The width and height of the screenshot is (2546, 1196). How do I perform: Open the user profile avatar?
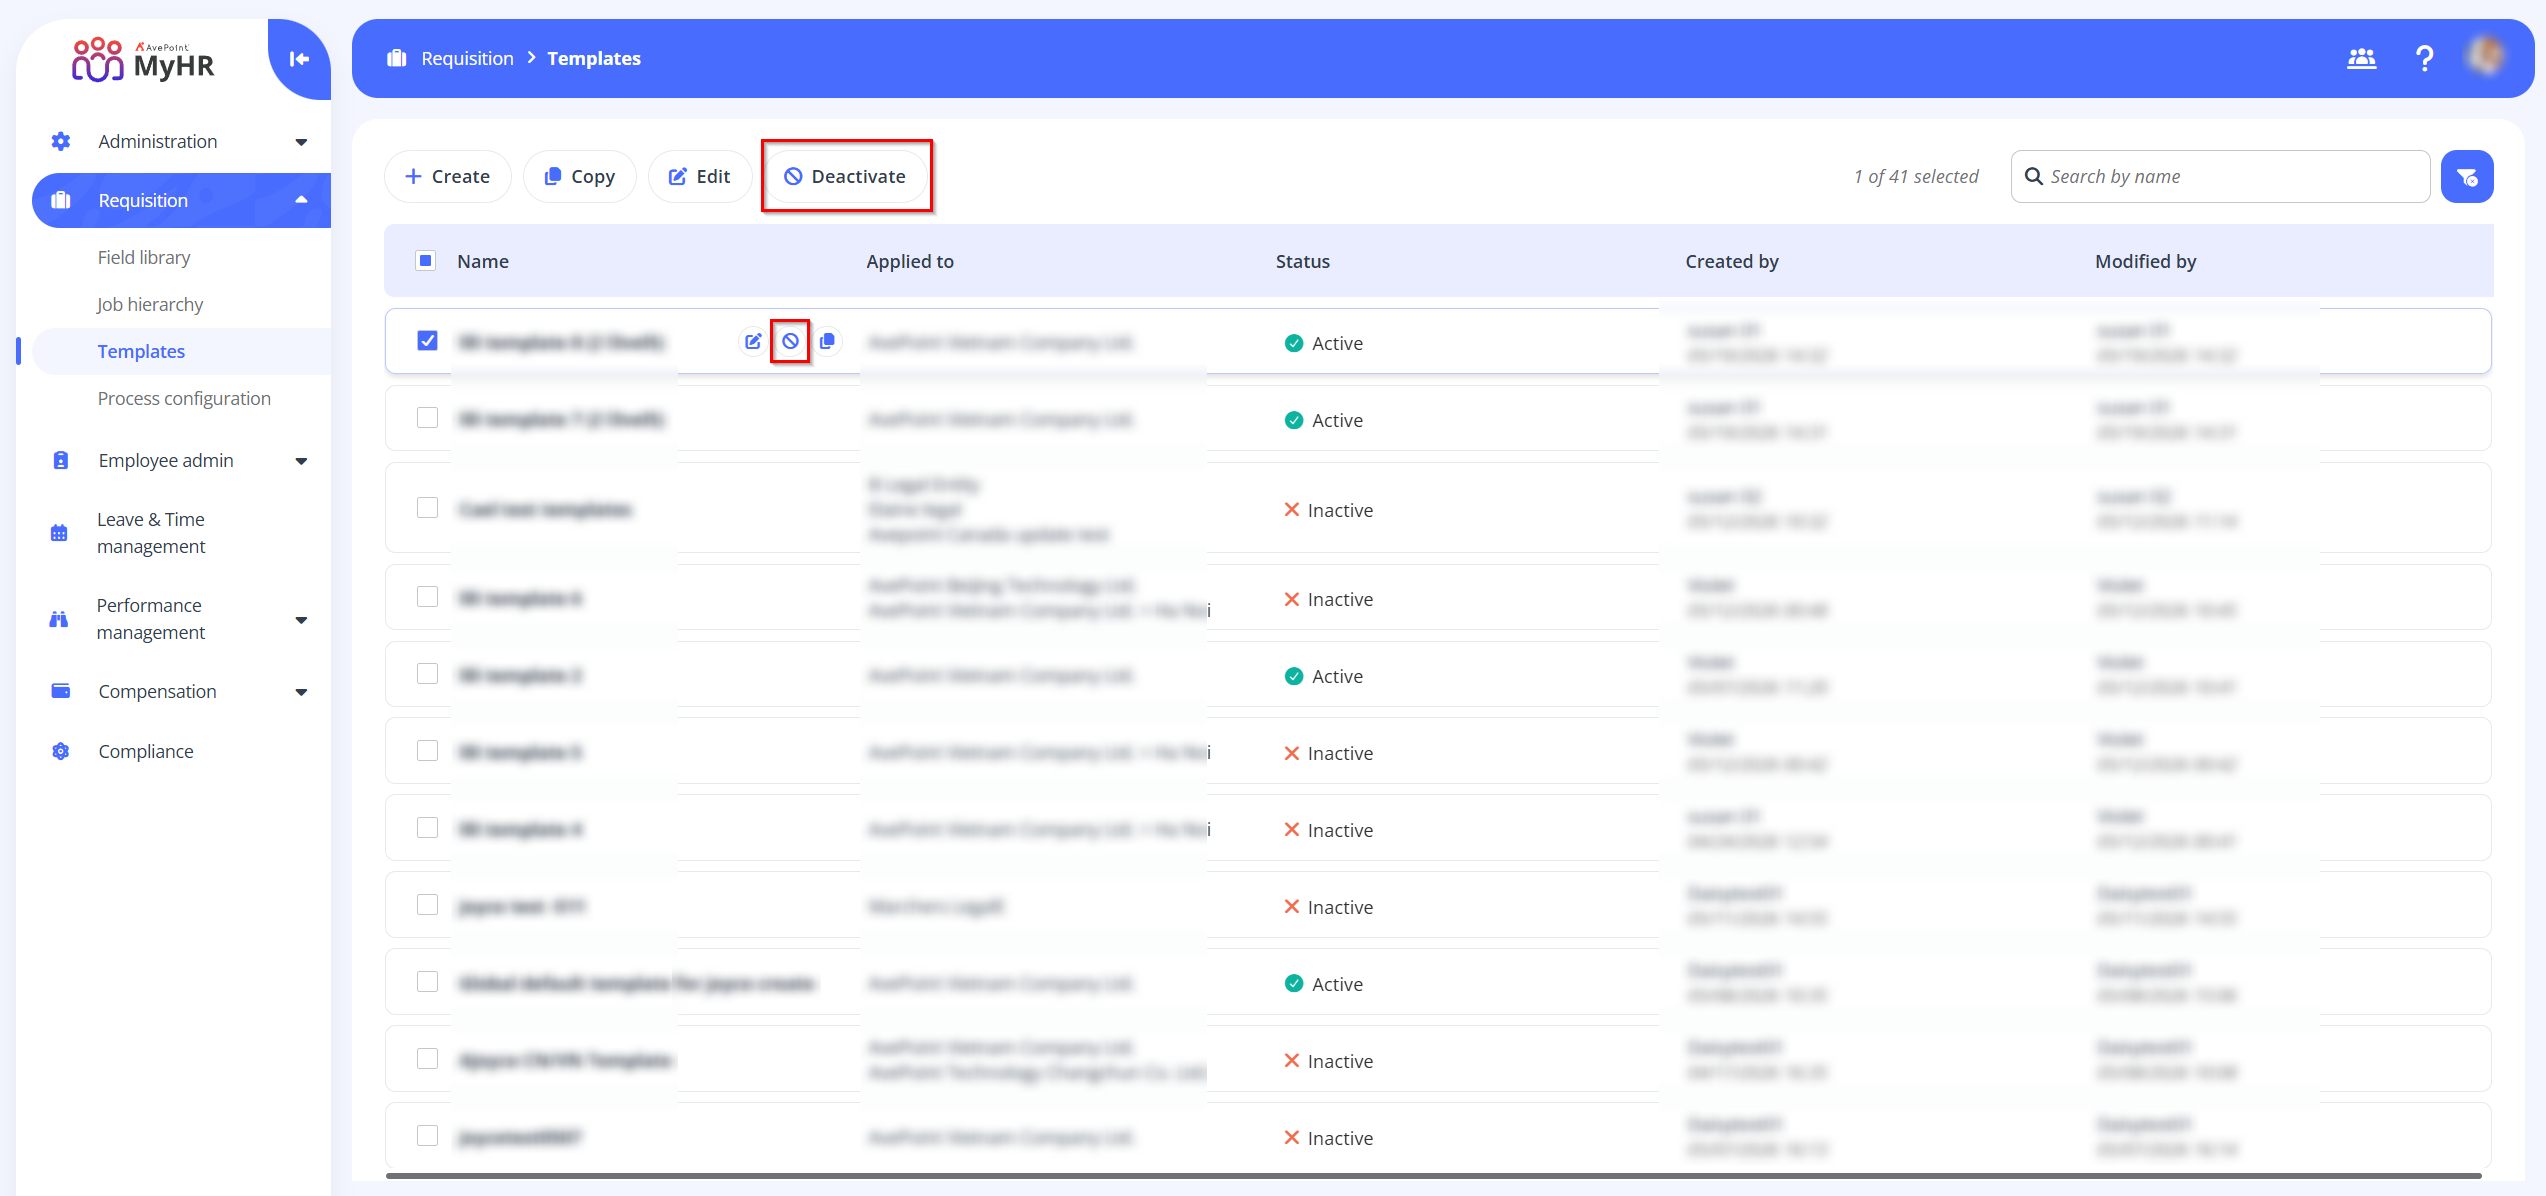2486,56
